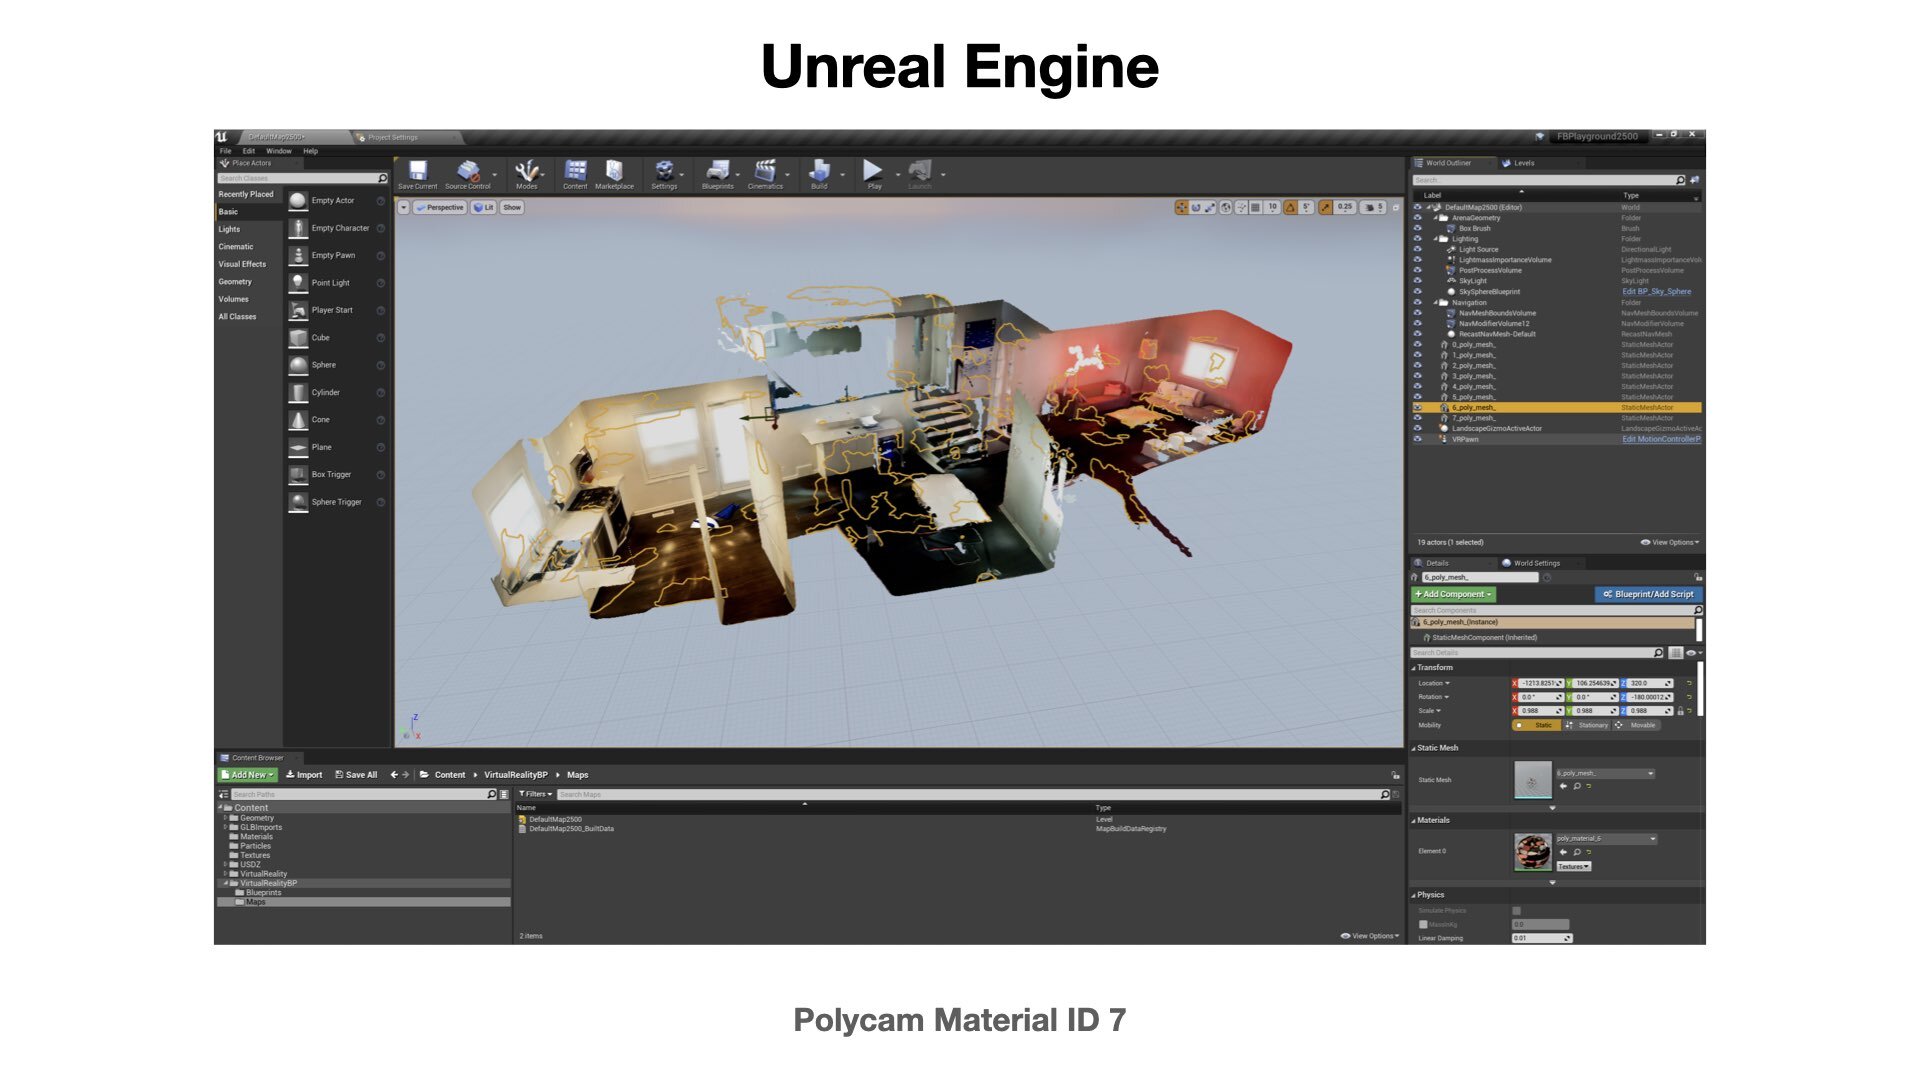Open the Window menu
The image size is (1920, 1080).
pos(279,151)
